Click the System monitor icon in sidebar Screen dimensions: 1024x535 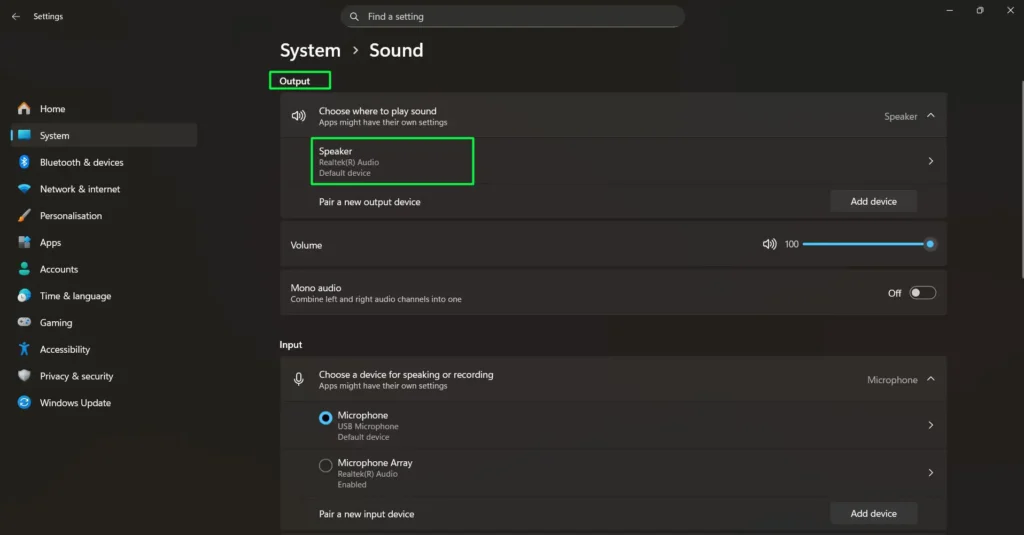tap(24, 135)
